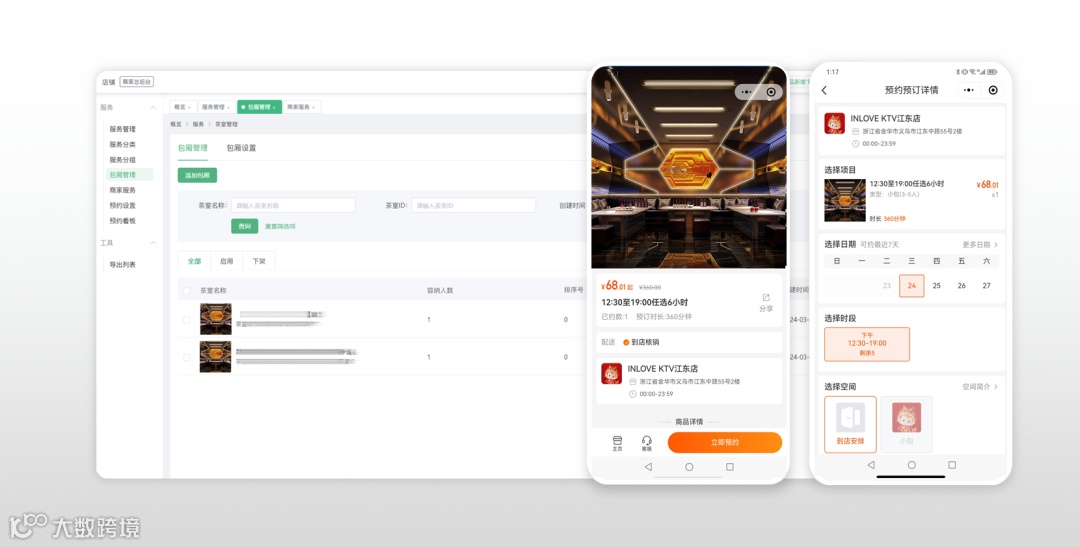Open 服务分组 in the sidebar
The height and width of the screenshot is (547, 1080).
(x=123, y=160)
